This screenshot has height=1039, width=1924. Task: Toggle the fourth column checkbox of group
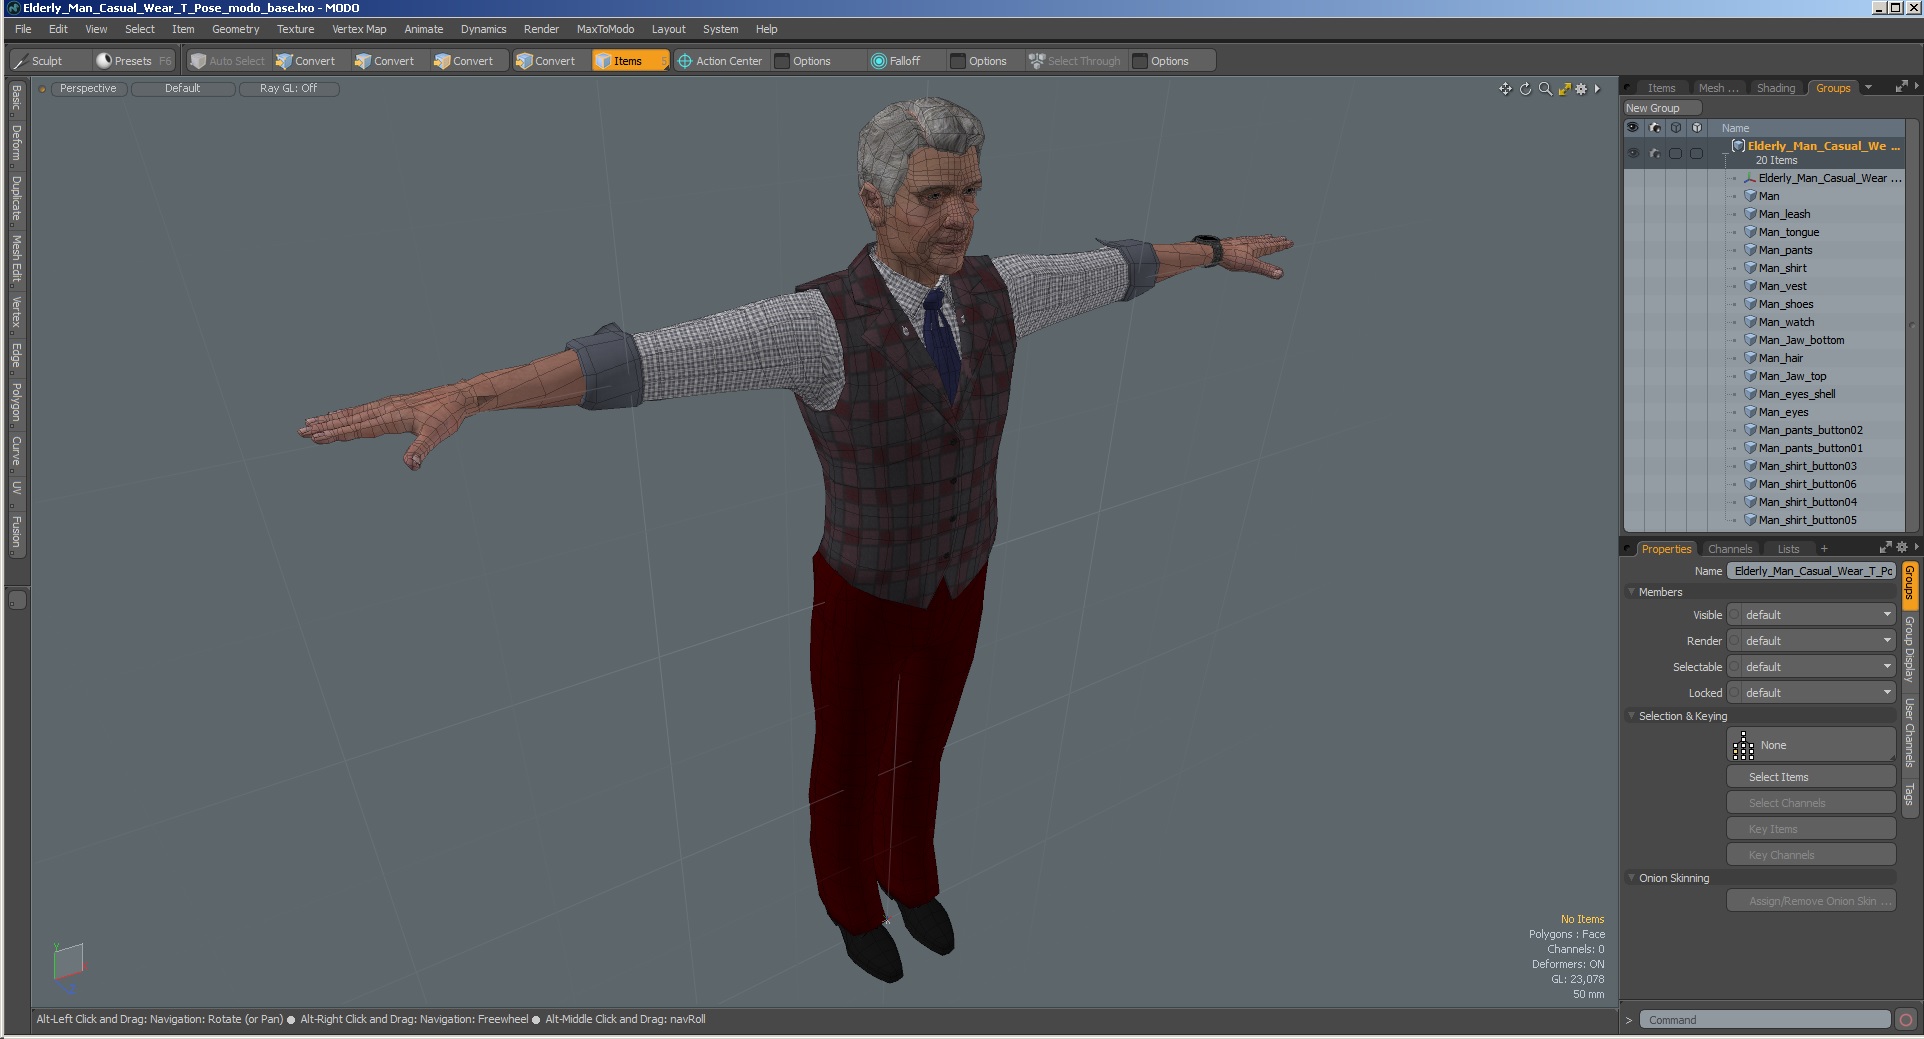coord(1696,153)
